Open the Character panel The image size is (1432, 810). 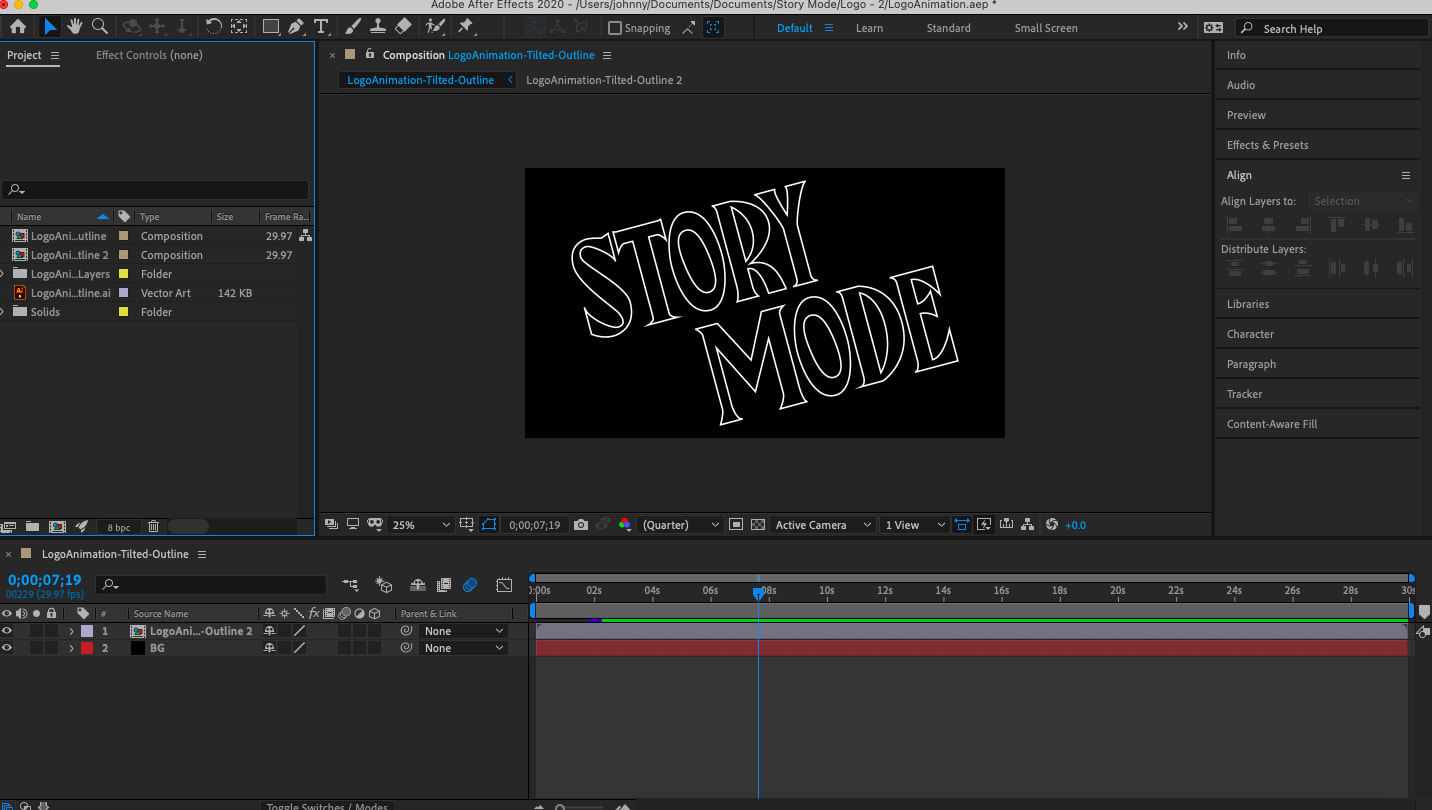point(1252,333)
